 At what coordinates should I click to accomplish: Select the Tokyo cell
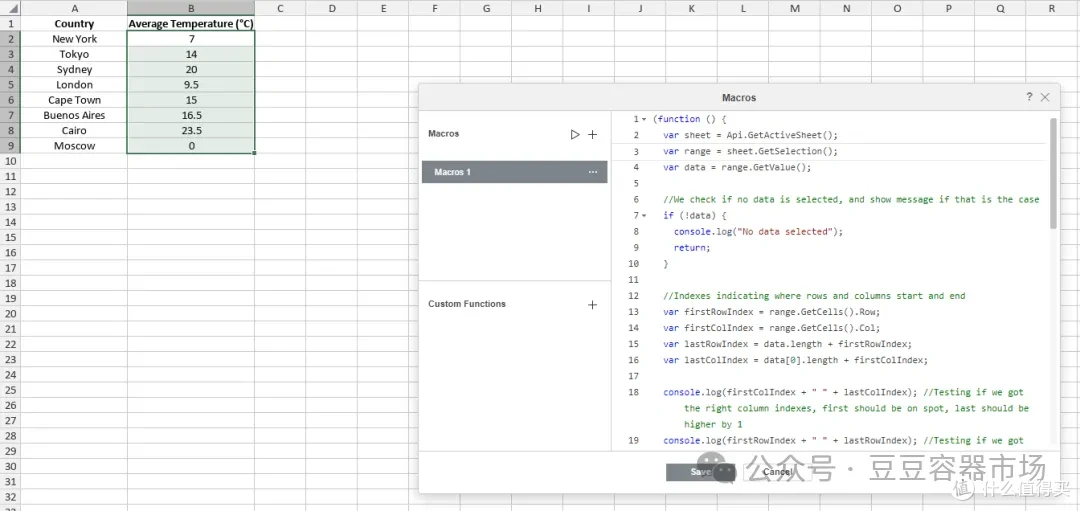pos(74,54)
